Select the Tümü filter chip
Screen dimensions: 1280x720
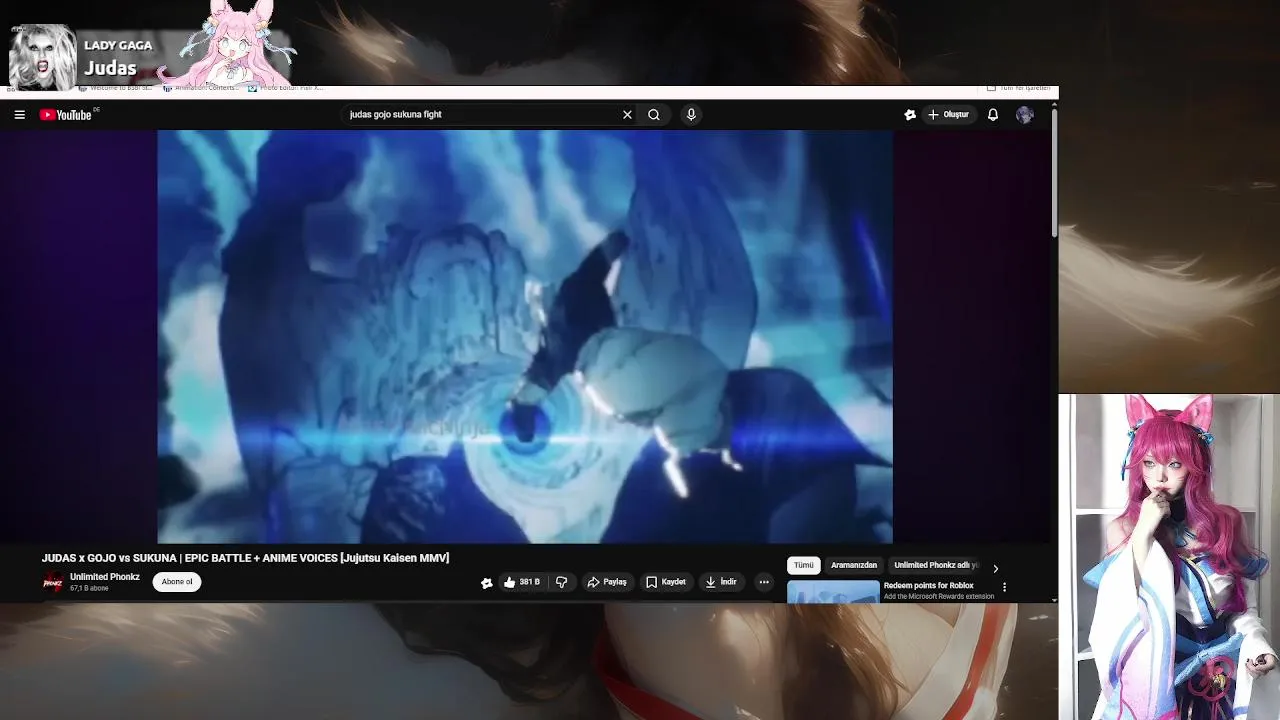(x=804, y=565)
